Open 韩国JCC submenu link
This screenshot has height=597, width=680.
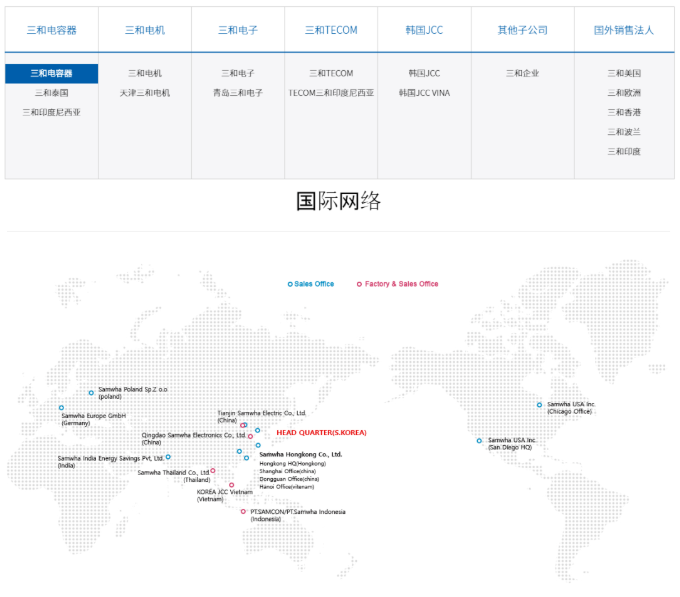click(x=424, y=73)
